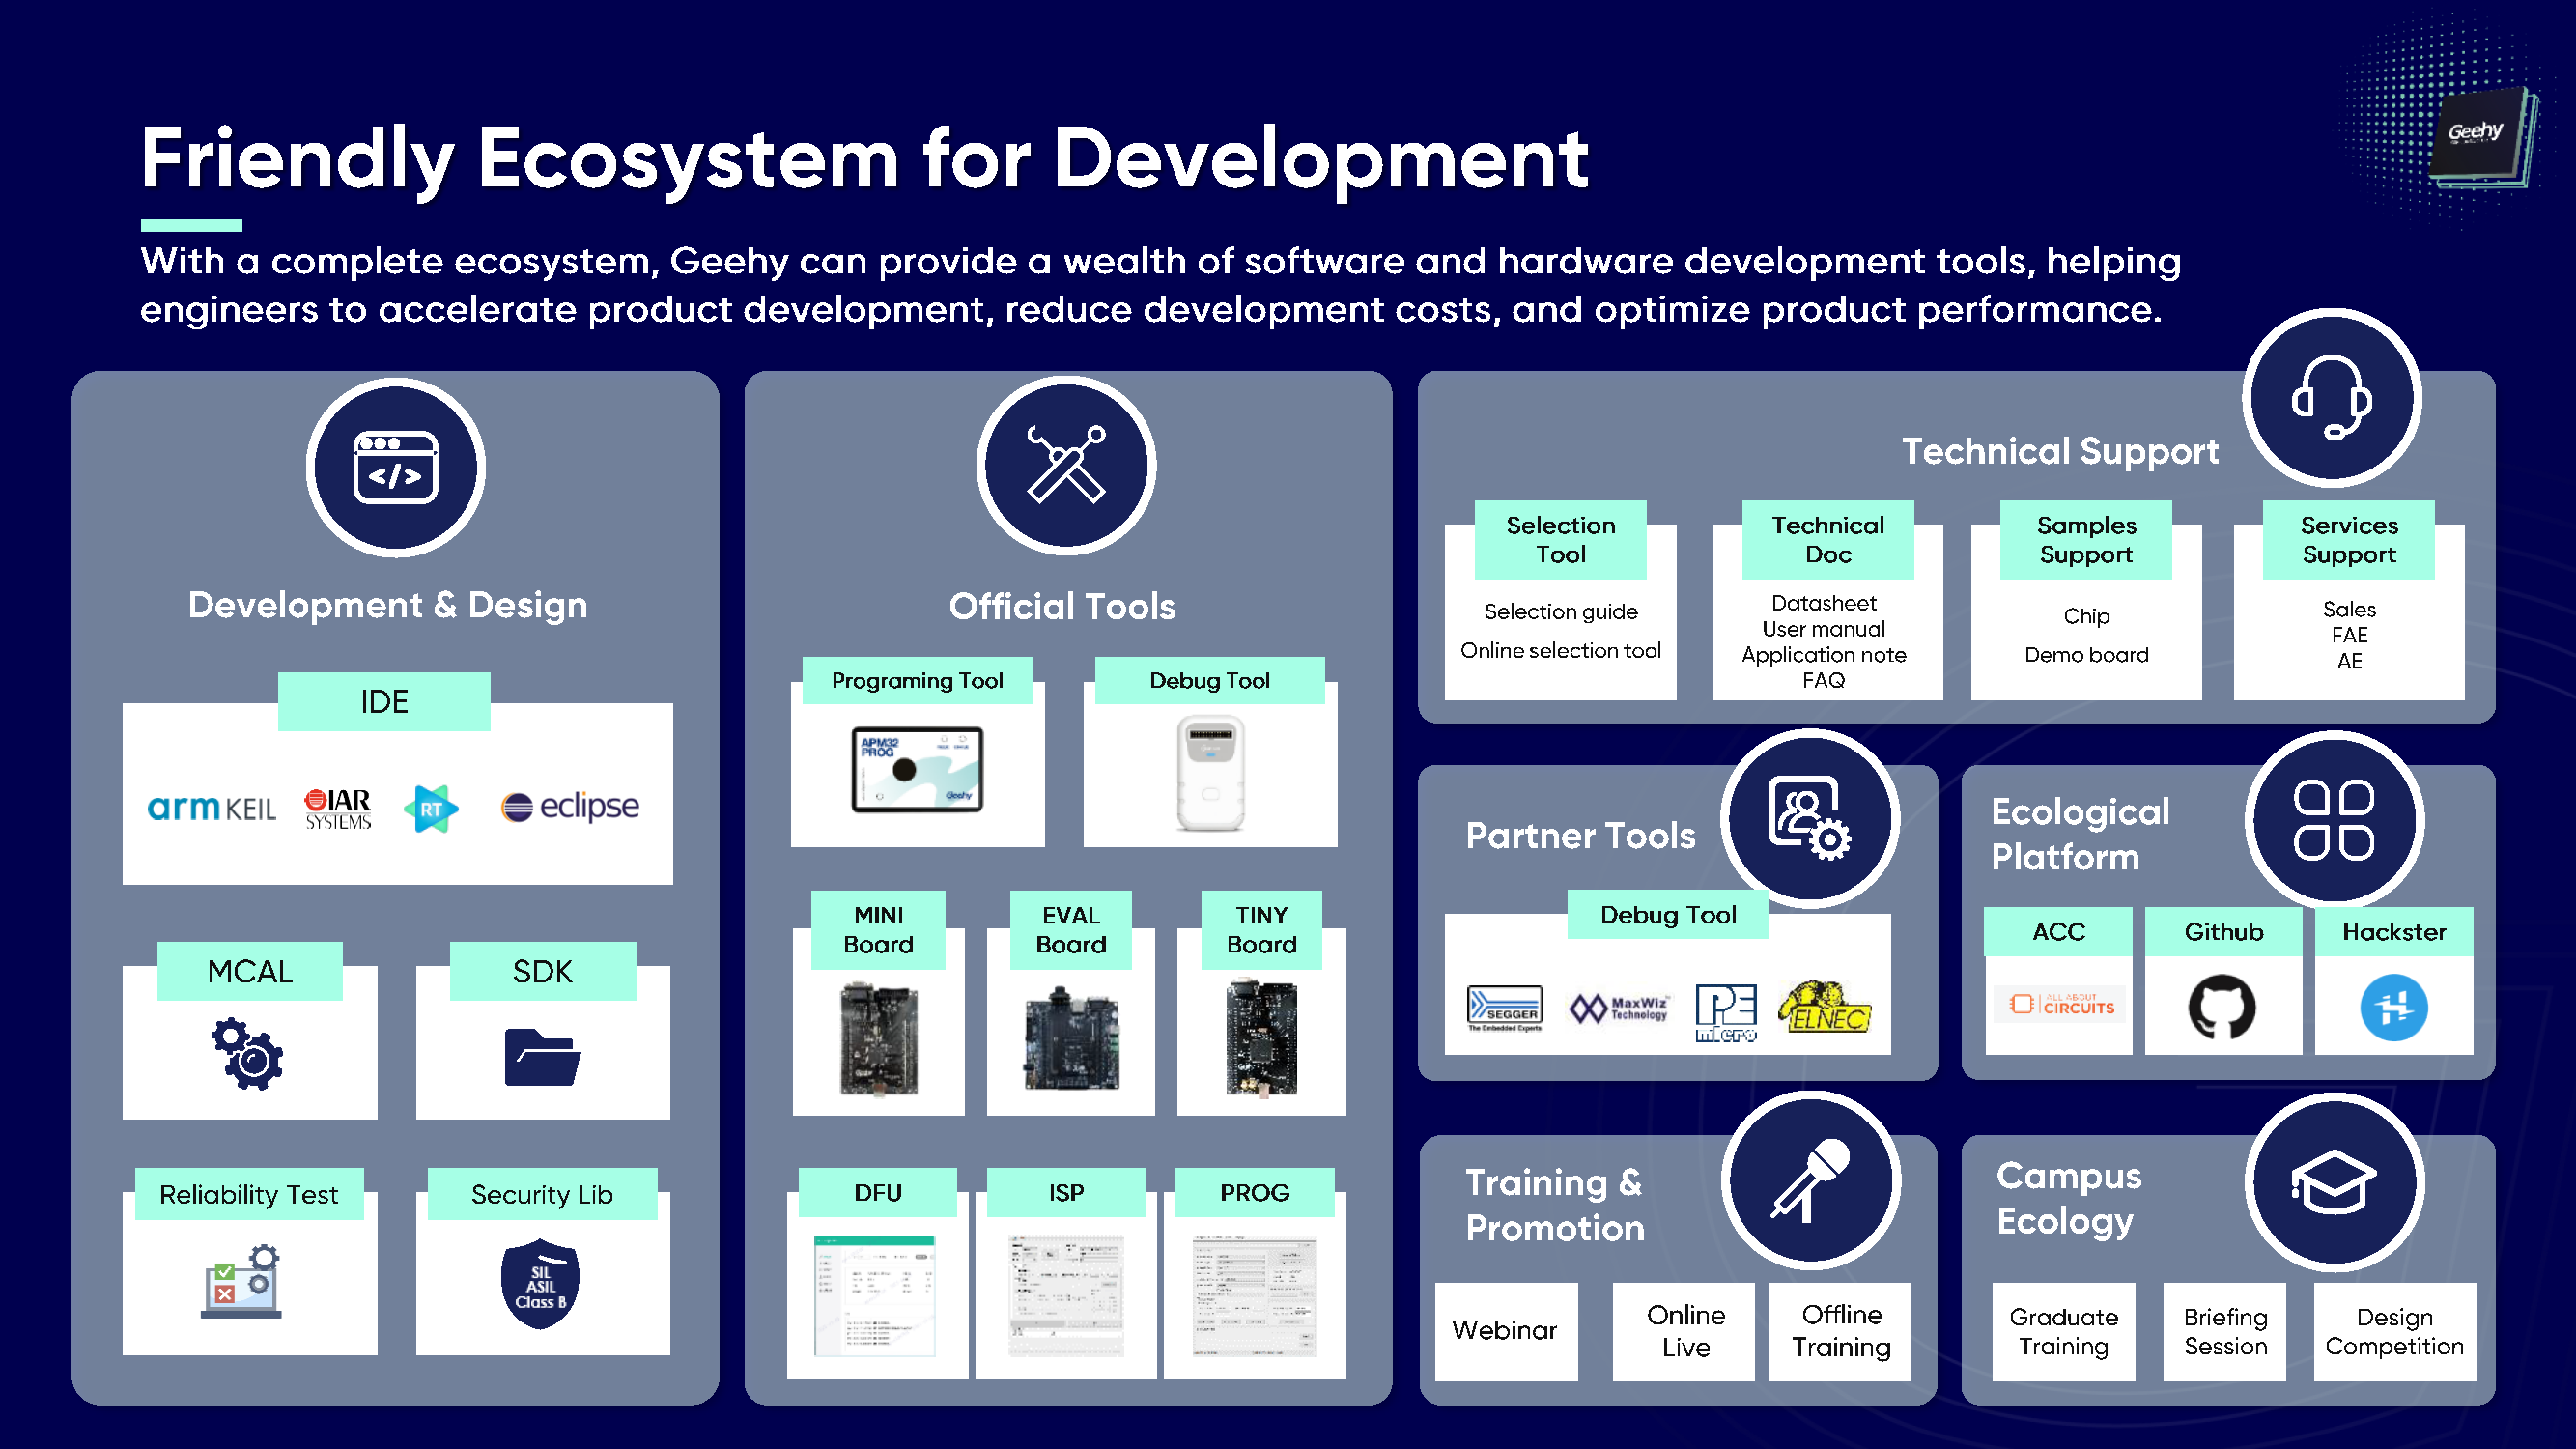Select the Selection Tool label
This screenshot has width=2576, height=1449.
(x=1560, y=539)
